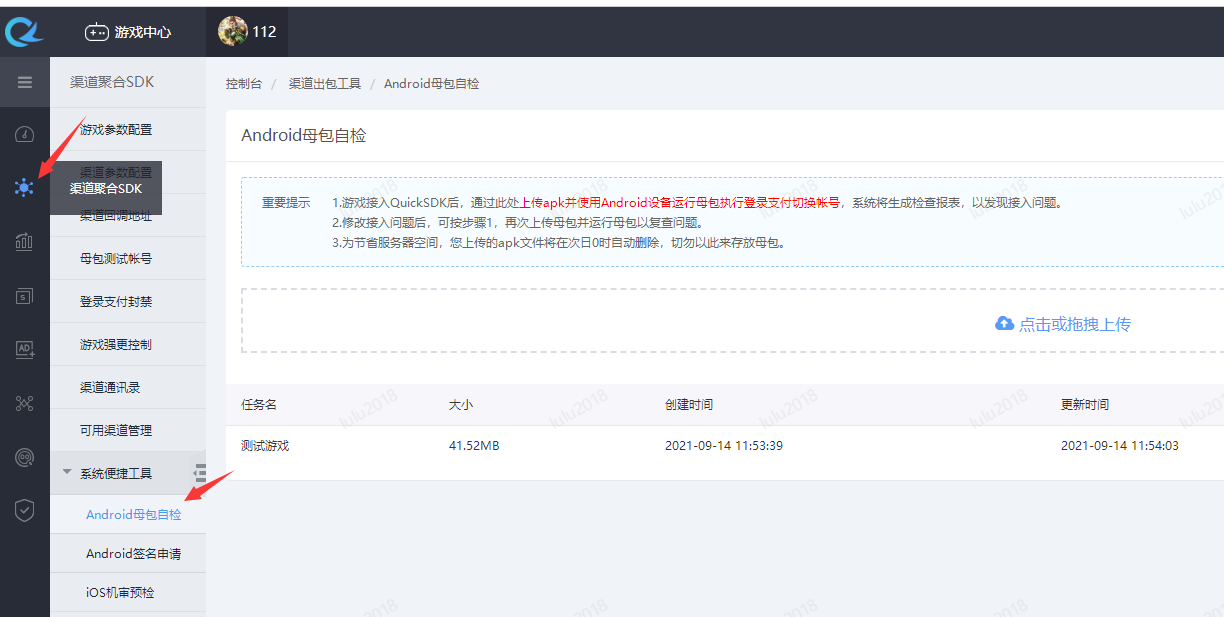Open 游戏参数配置 in the side menu

(x=116, y=130)
